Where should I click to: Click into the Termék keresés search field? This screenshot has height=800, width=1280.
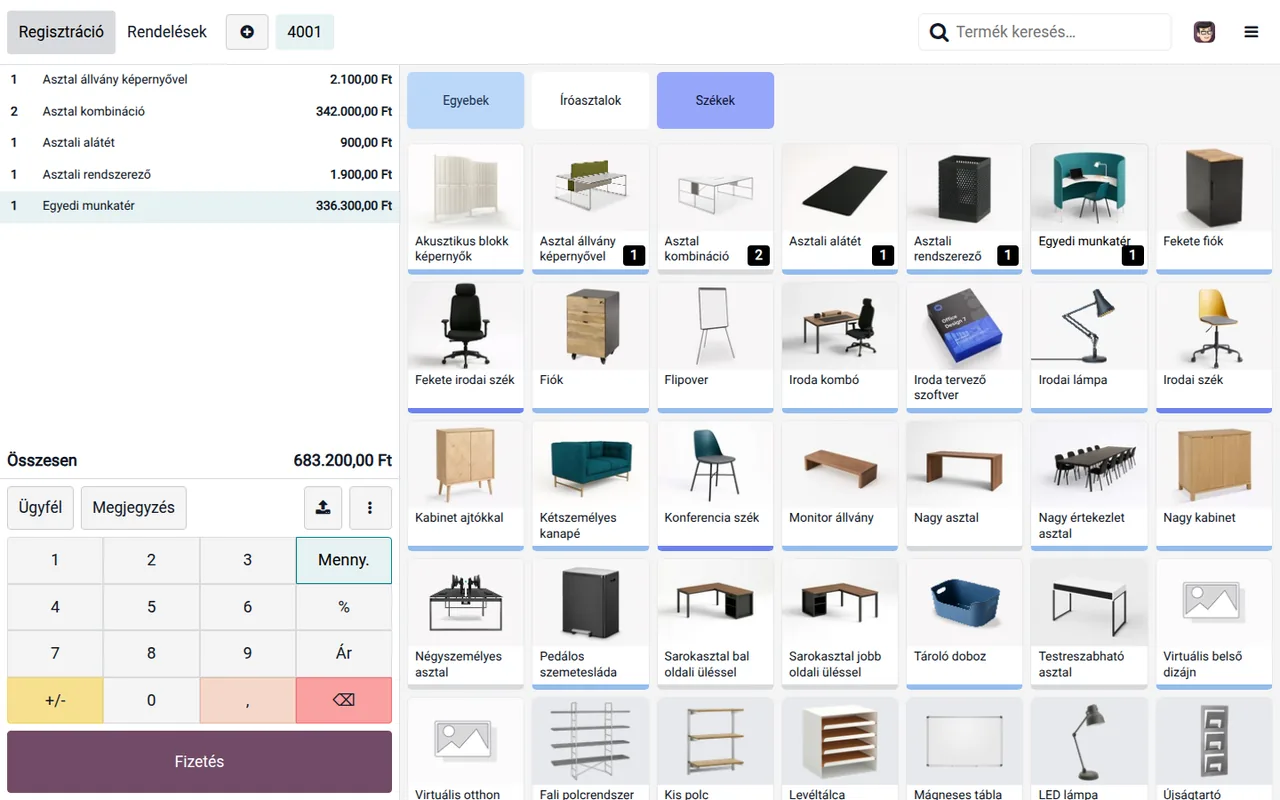click(1045, 32)
